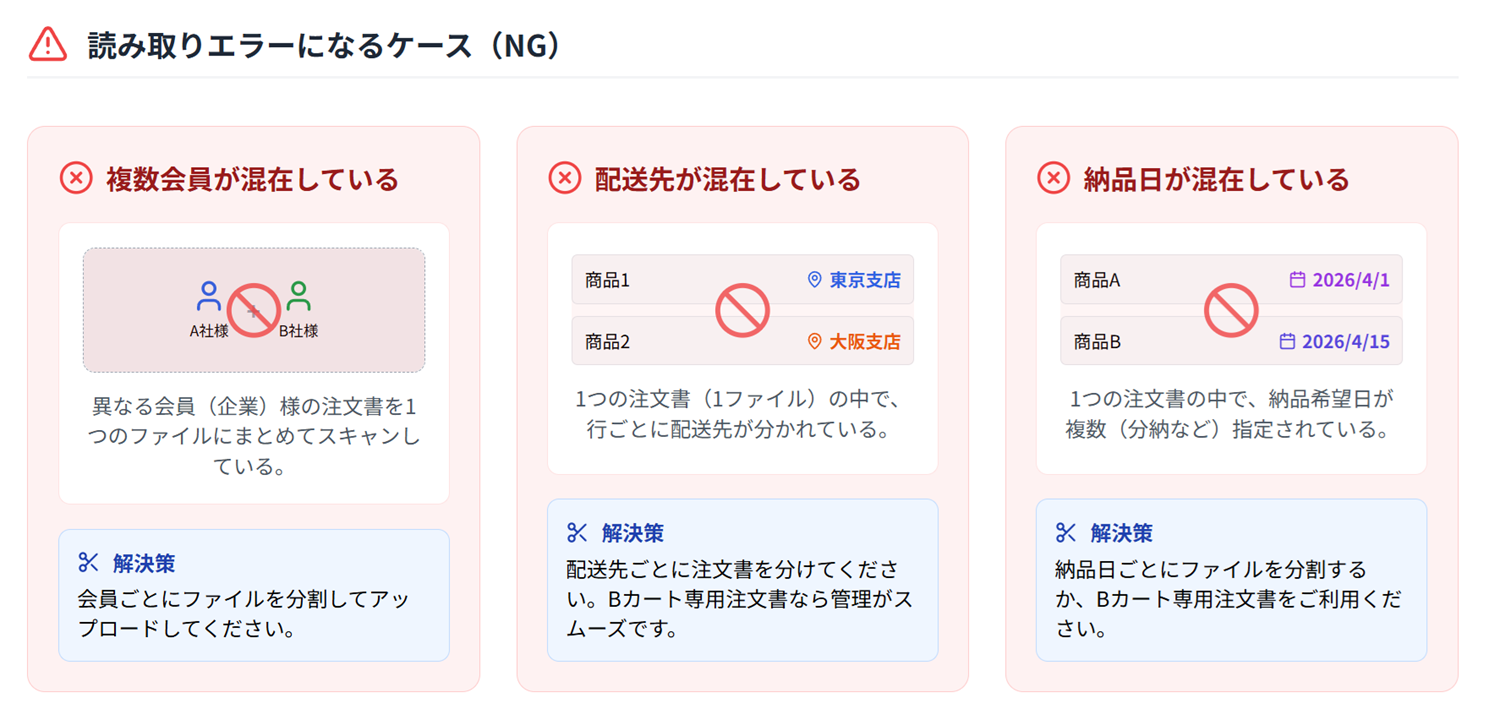Screen dimensions: 1500x709
Task: Click the 商品B row label
Action: coord(1097,342)
